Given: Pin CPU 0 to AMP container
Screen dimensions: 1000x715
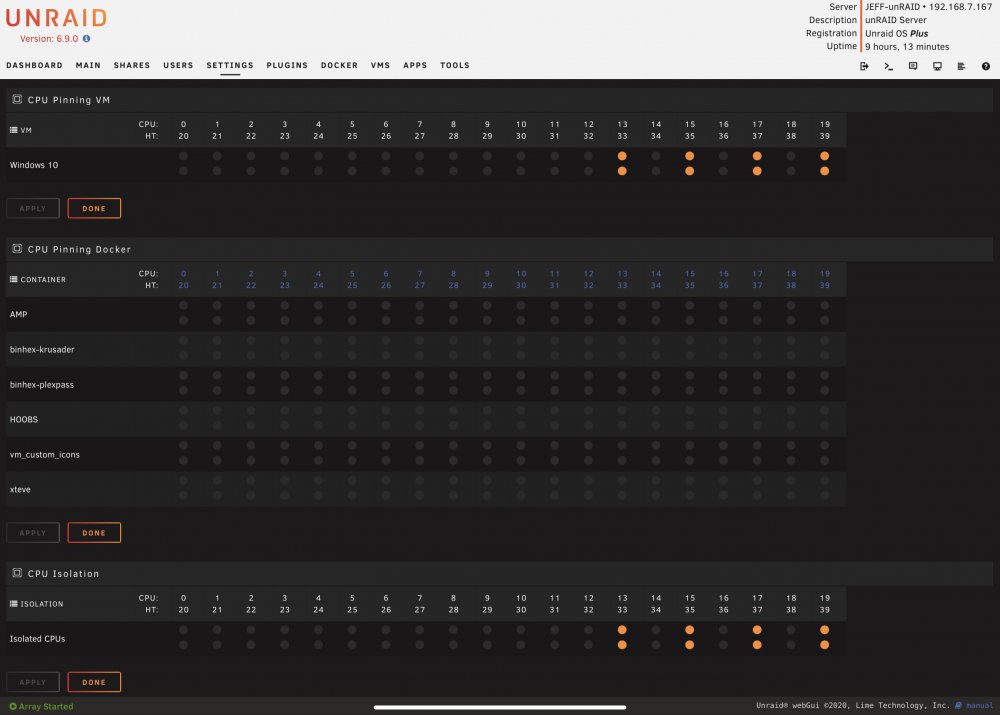Looking at the screenshot, I should click(183, 306).
